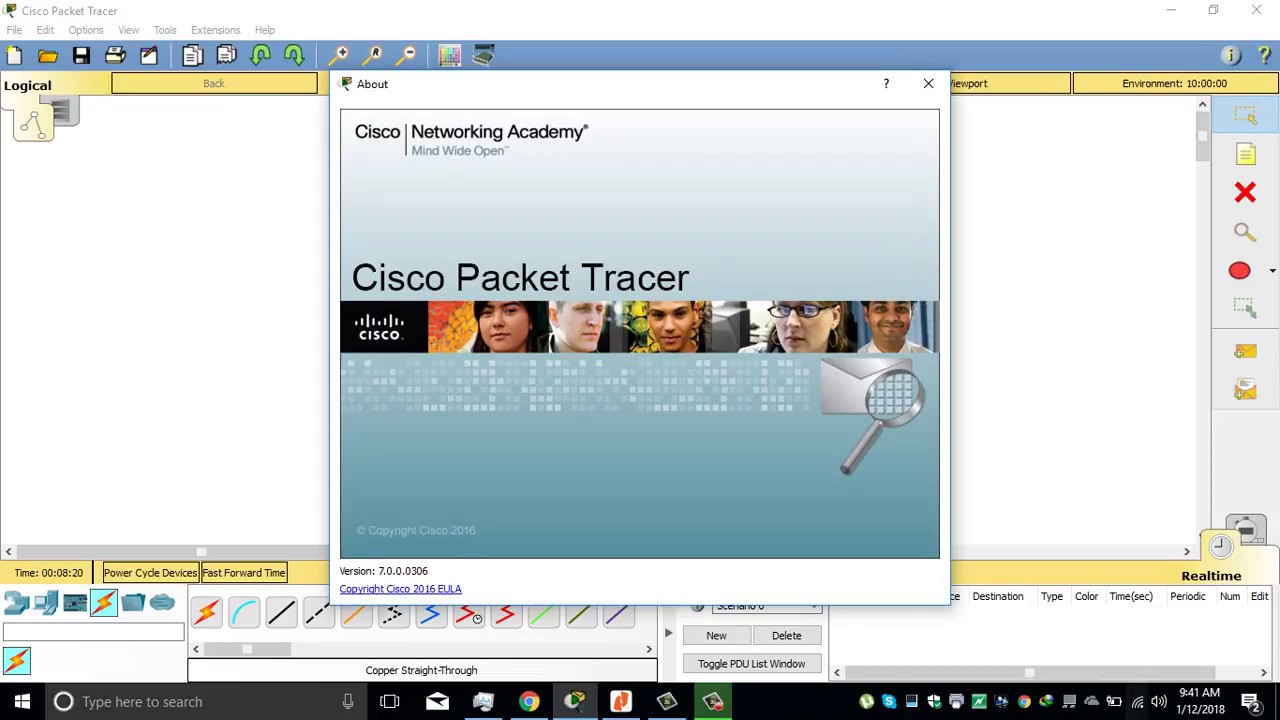Open the Activity Wizard toolbar icon
Image resolution: width=1280 pixels, height=720 pixels.
coord(149,56)
